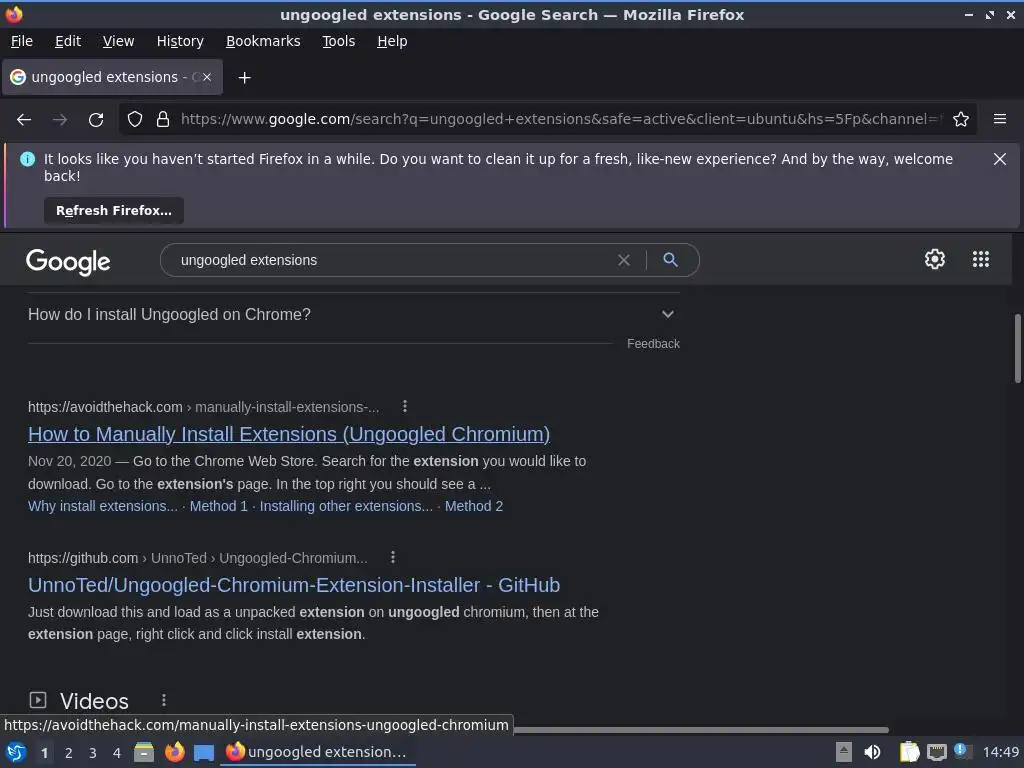Image resolution: width=1024 pixels, height=768 pixels.
Task: Click the Google logo
Action: coord(68,262)
